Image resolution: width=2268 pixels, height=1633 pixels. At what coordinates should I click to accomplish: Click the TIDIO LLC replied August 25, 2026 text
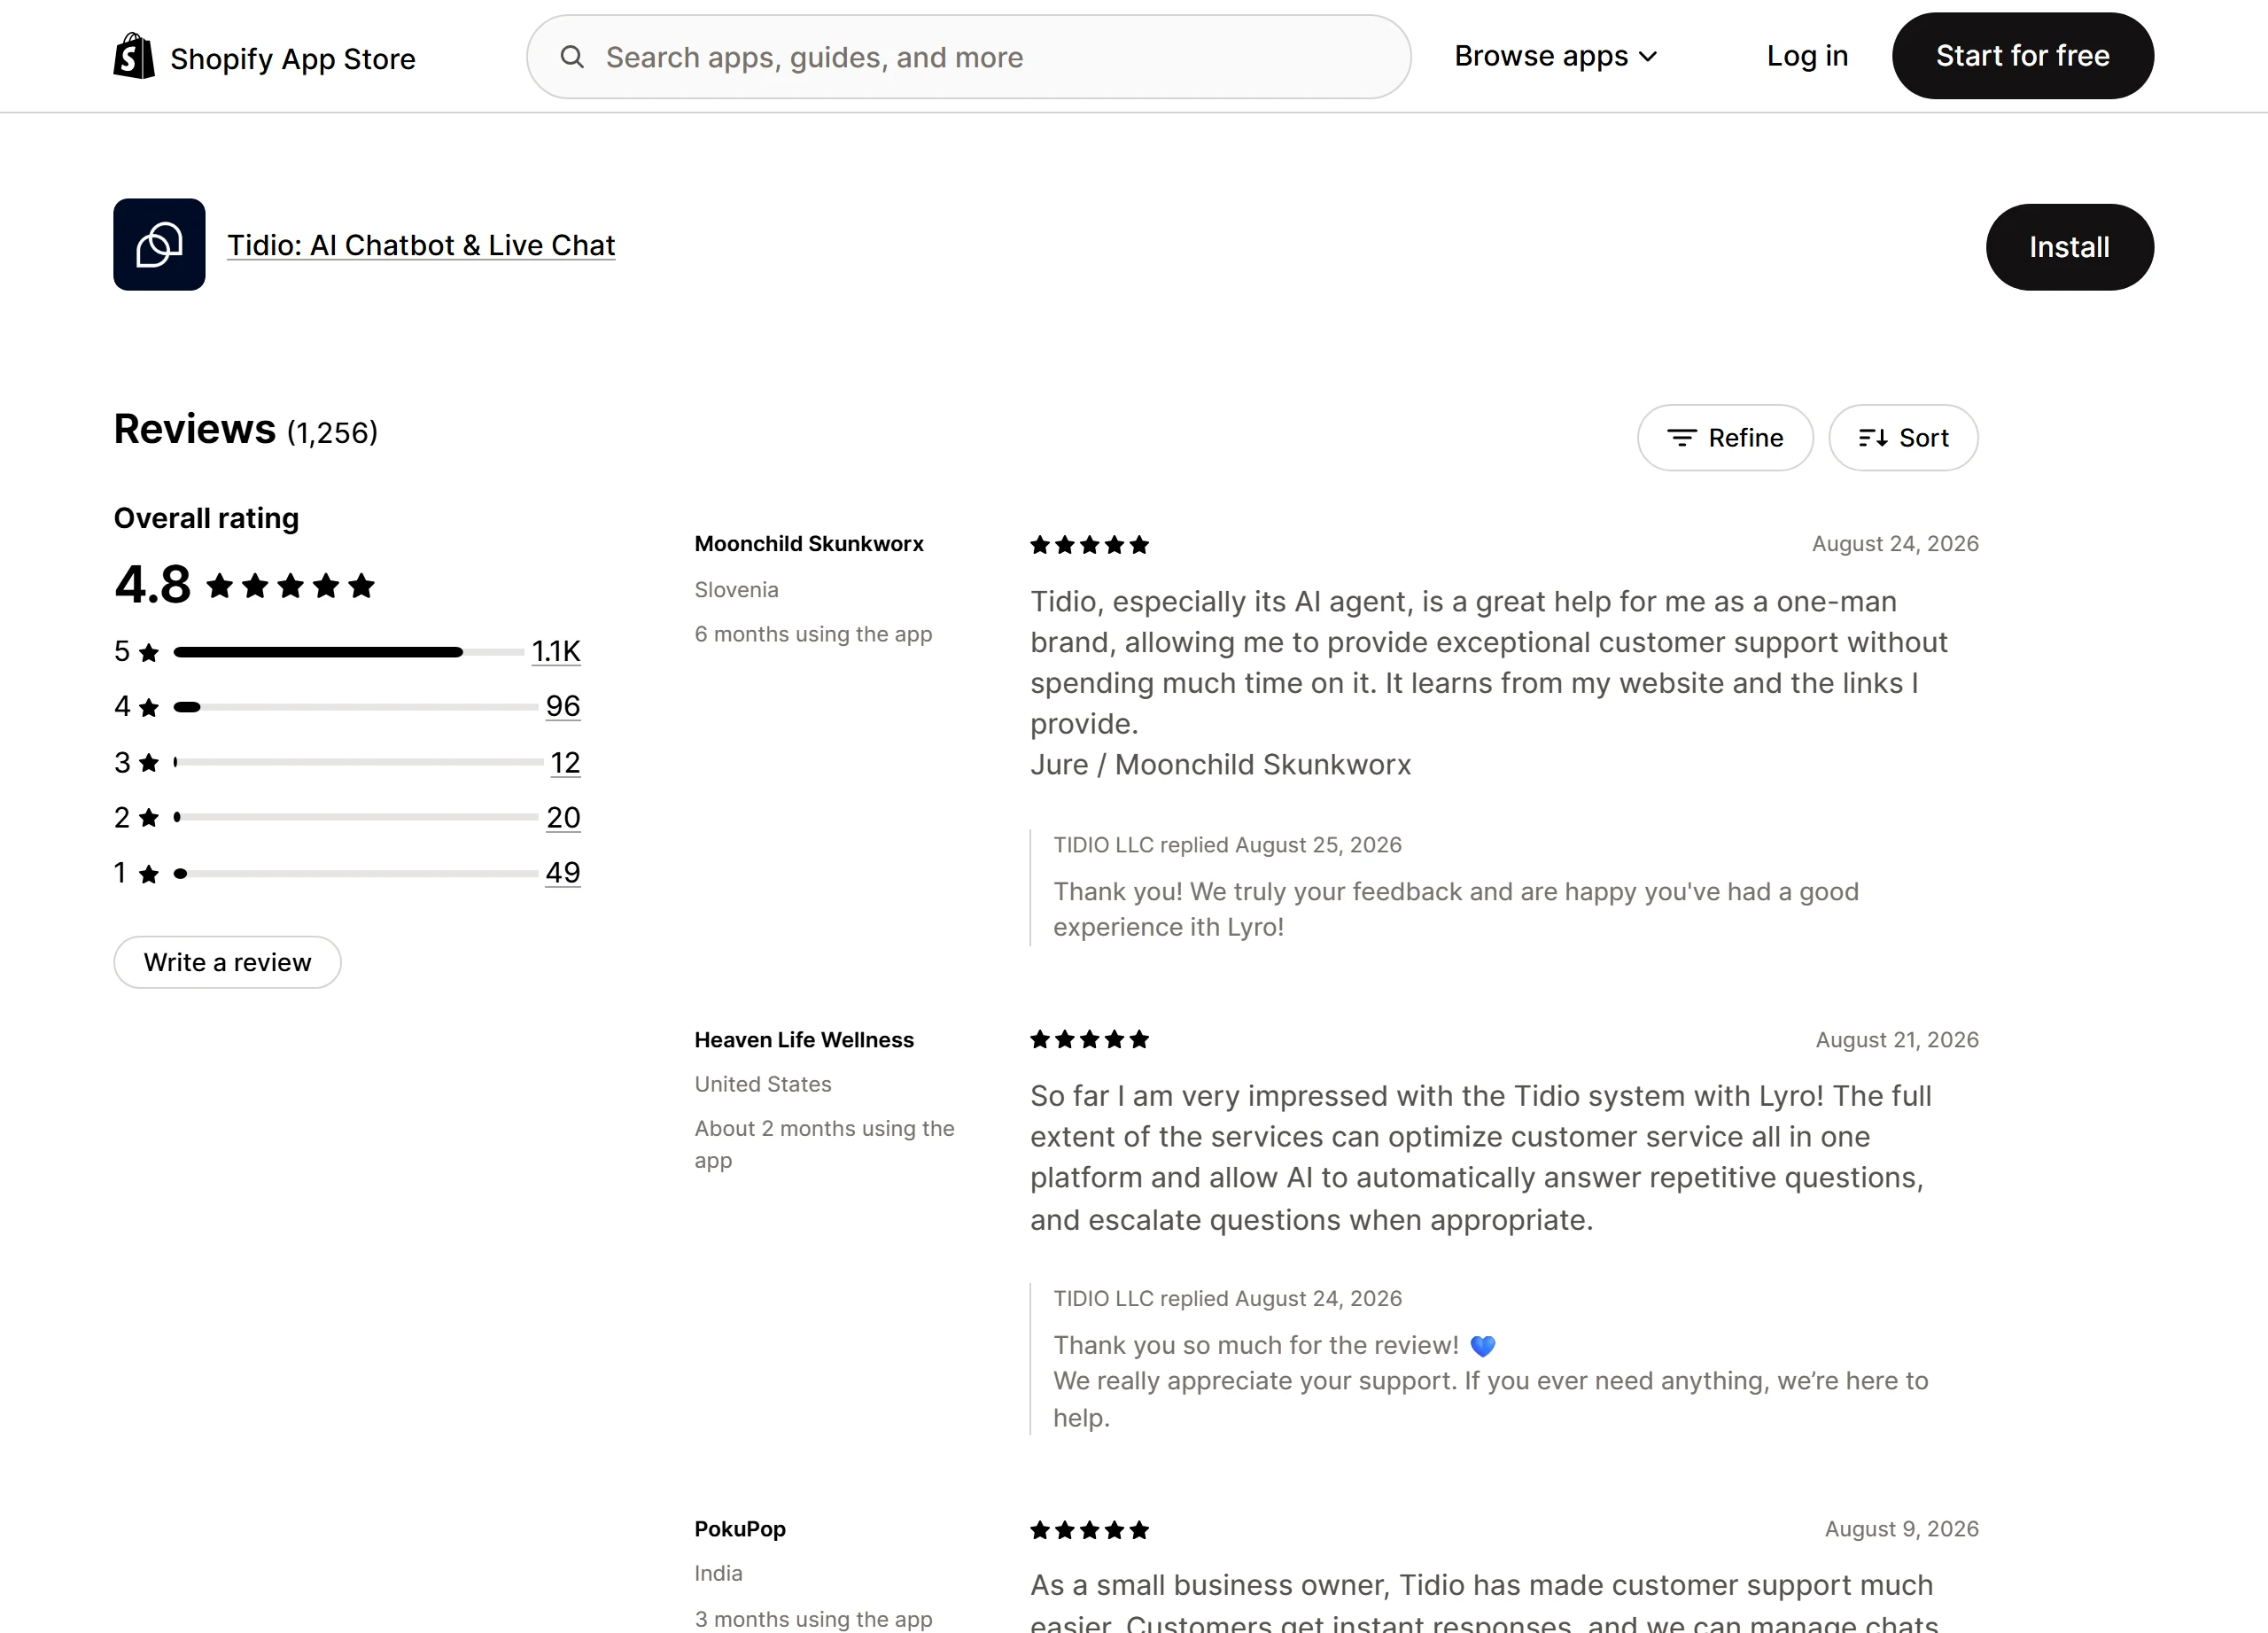[x=1227, y=845]
